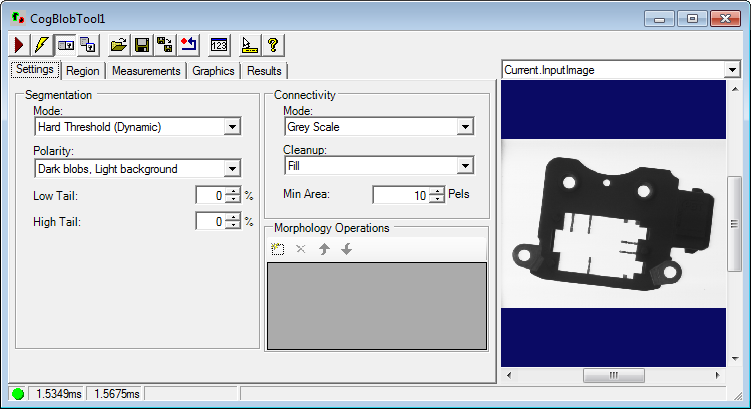The width and height of the screenshot is (751, 409).
Task: Toggle the local tool display button
Action: [65, 44]
